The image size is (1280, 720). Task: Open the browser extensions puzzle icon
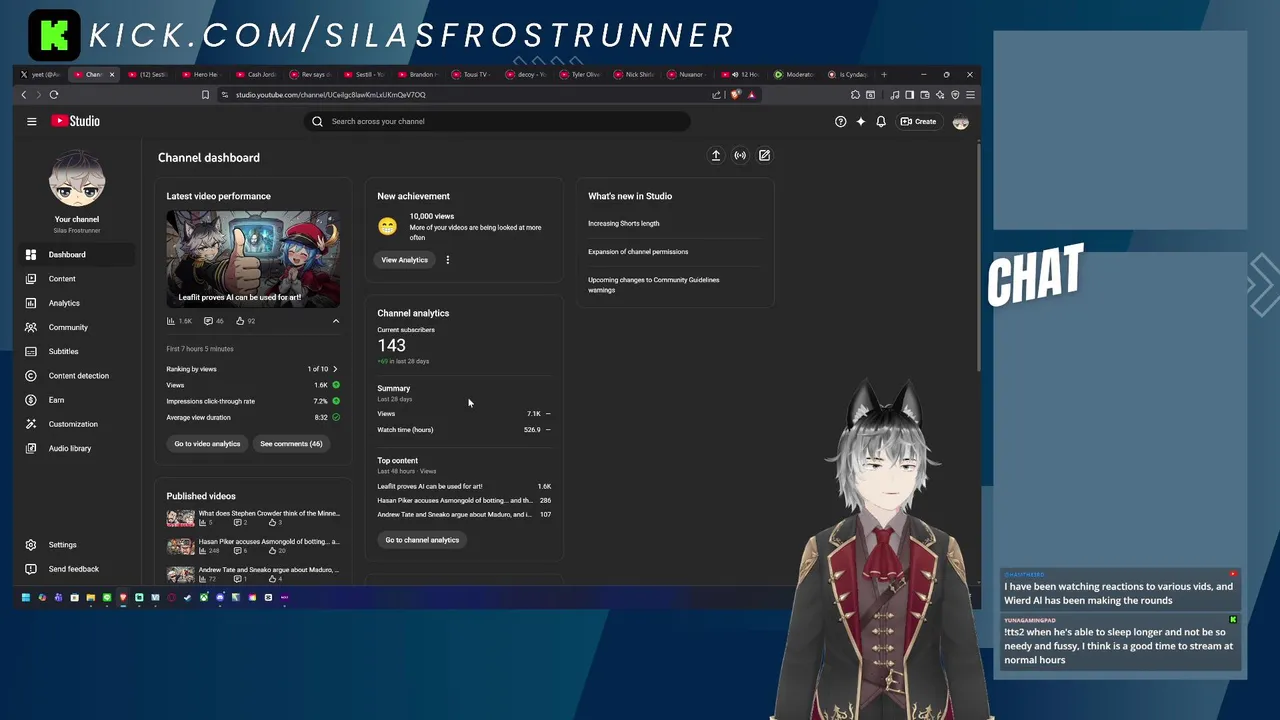tap(855, 95)
